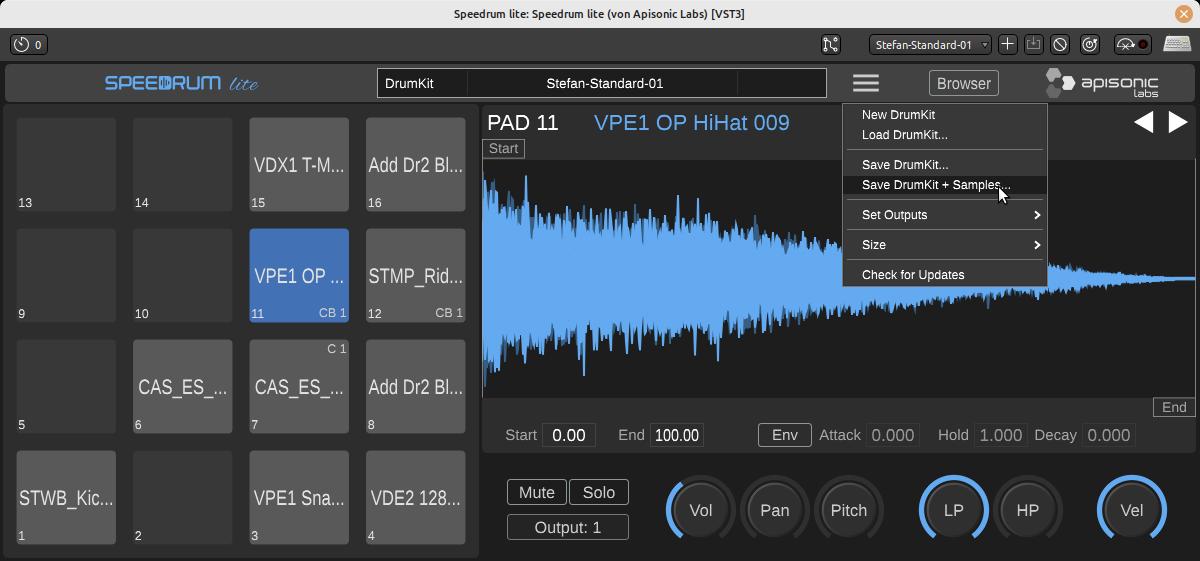Choose Save DrumKit... from menu
Screen dimensions: 1200x561
[945, 165]
